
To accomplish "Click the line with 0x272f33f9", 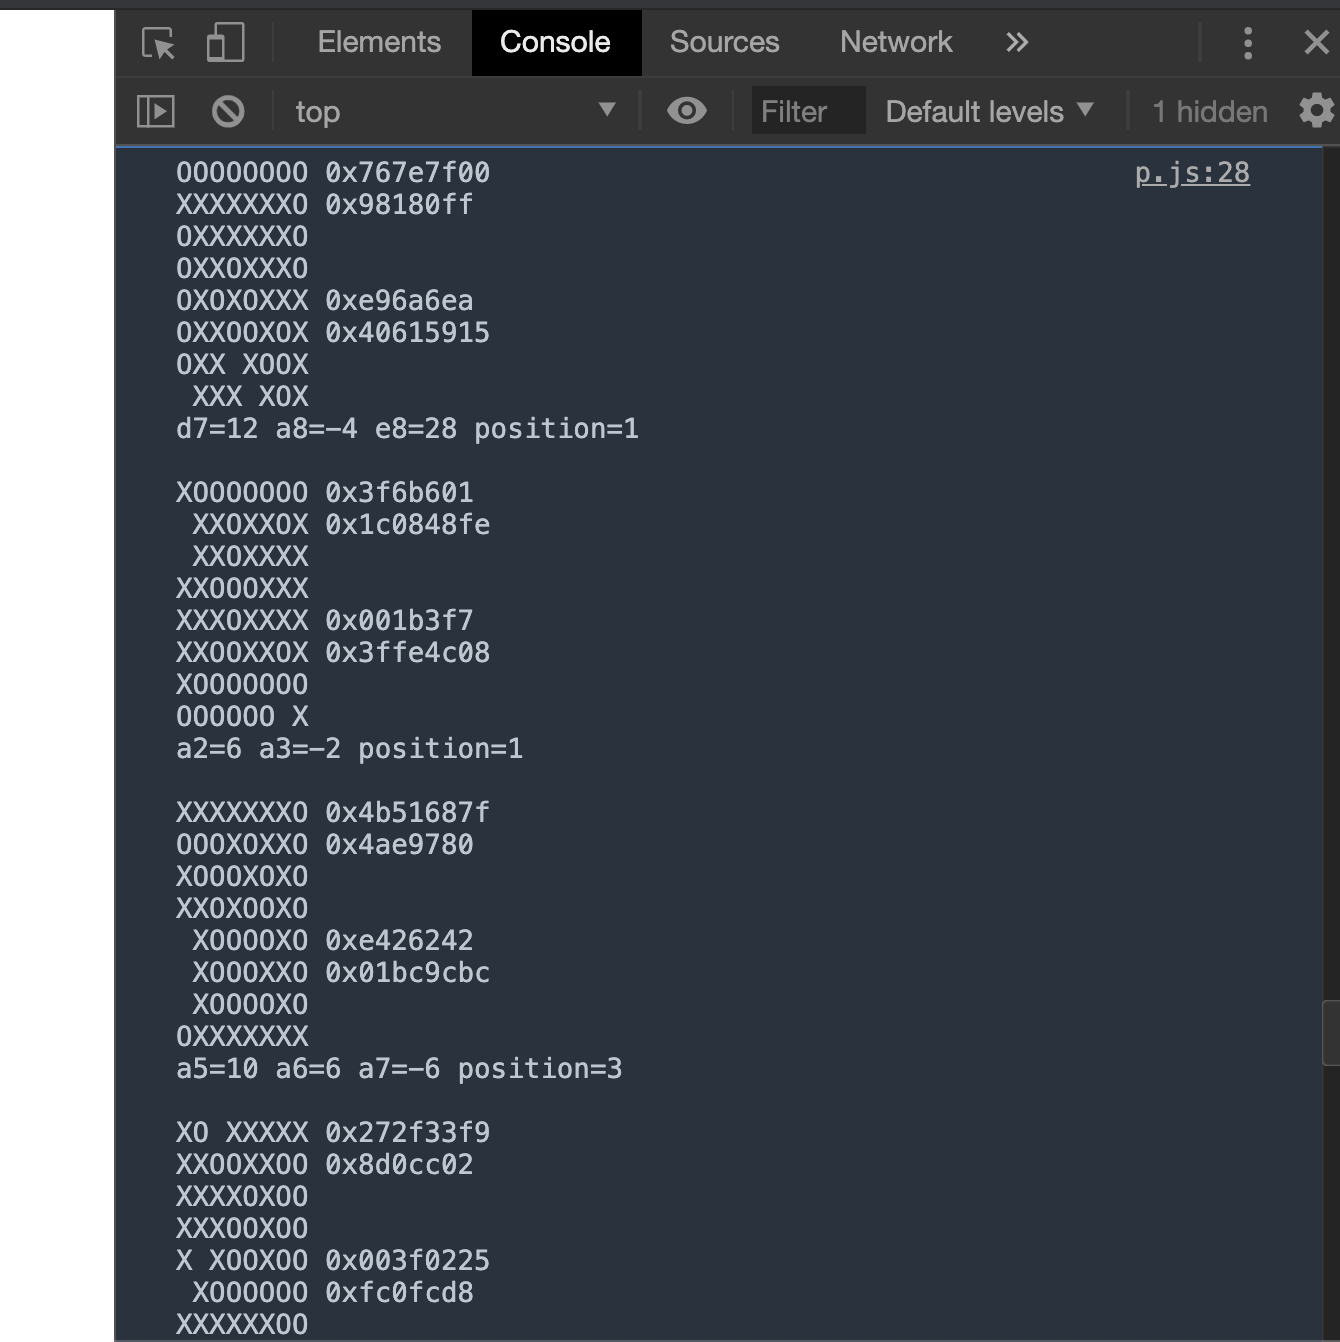I will click(x=333, y=1133).
